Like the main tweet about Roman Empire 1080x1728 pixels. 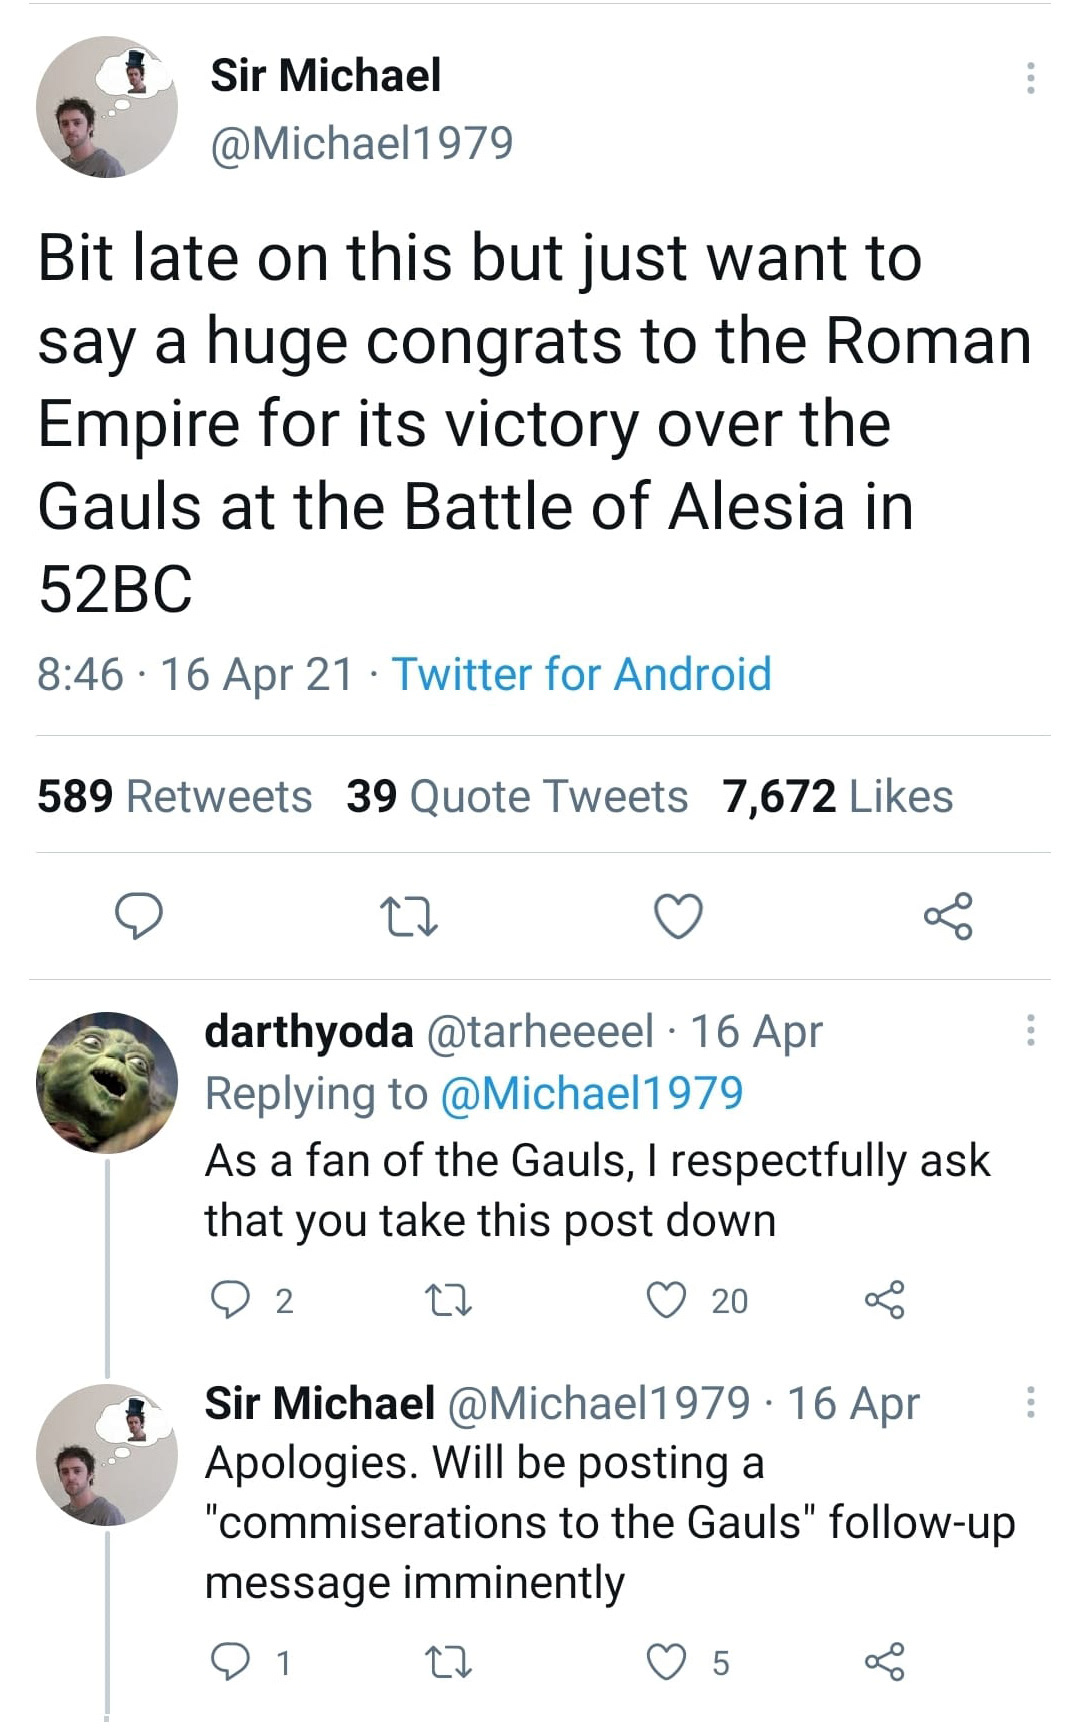[678, 916]
